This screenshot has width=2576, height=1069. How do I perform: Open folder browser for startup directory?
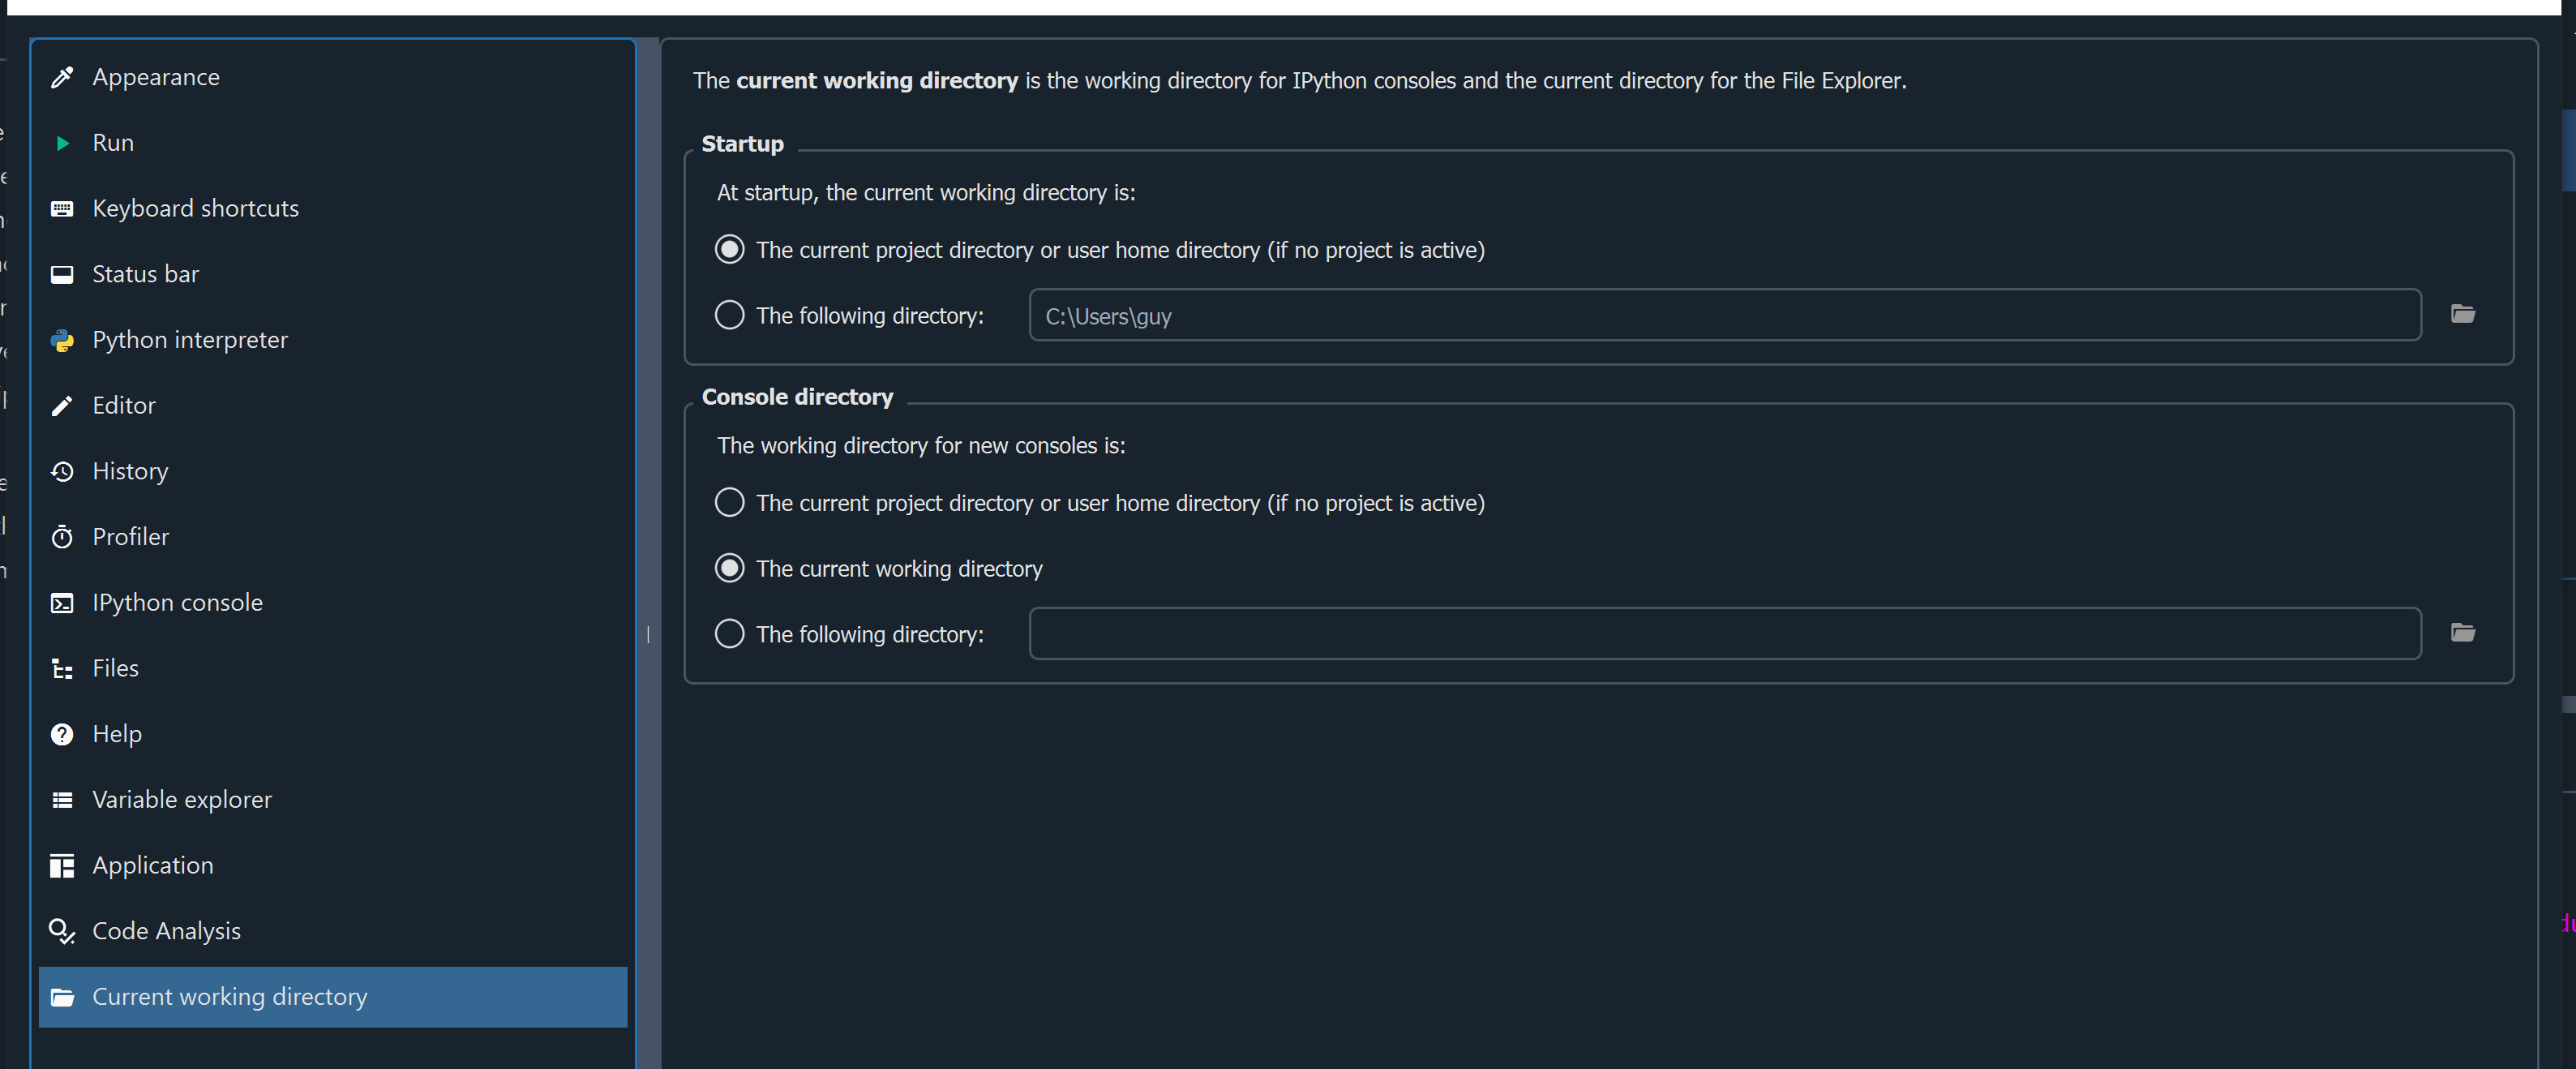2464,313
